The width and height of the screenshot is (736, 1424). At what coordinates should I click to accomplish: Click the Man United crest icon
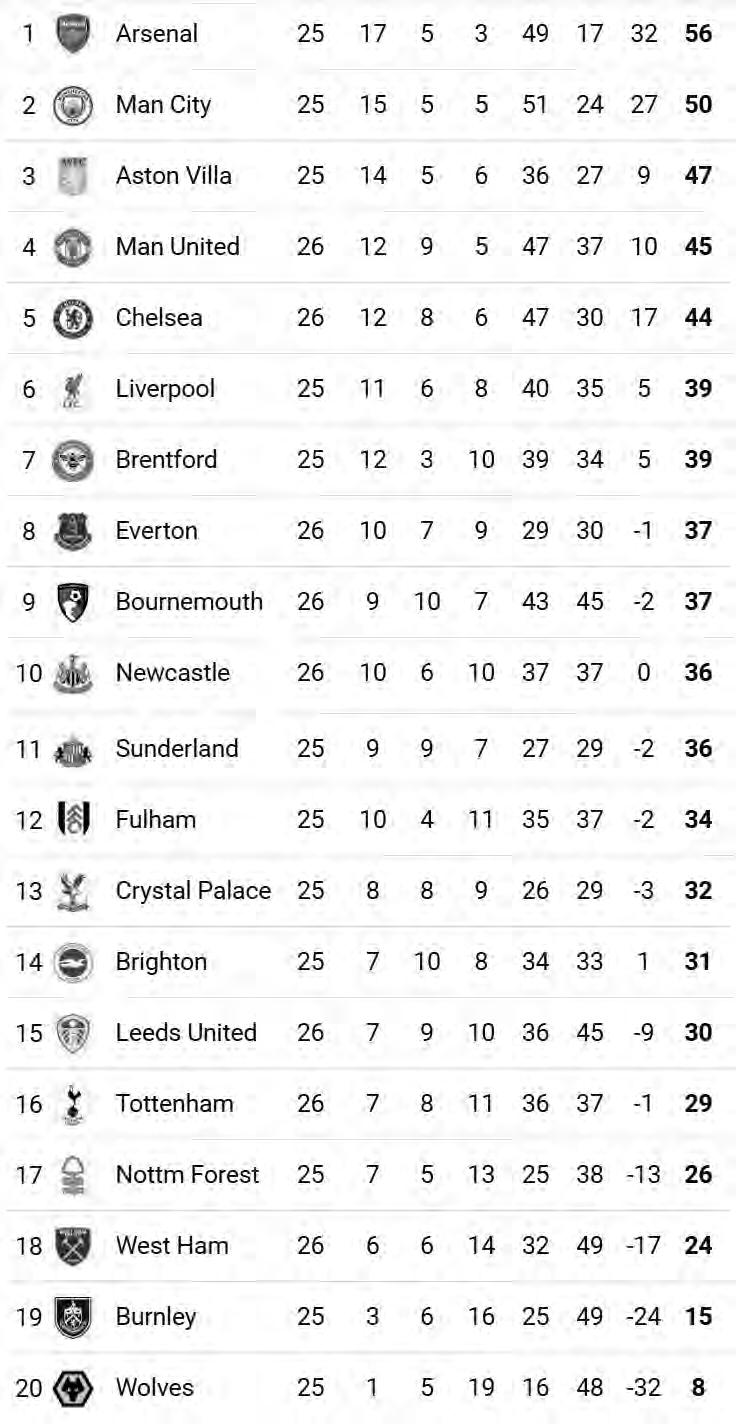73,247
